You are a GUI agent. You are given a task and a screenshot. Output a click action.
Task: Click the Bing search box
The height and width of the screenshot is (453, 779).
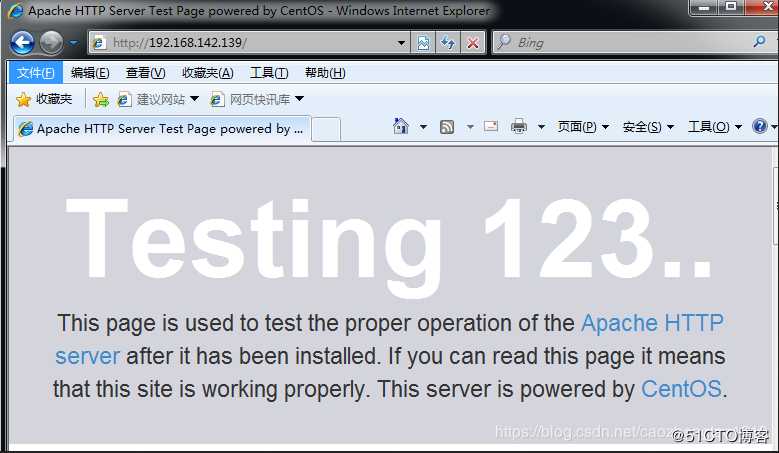pyautogui.click(x=621, y=43)
